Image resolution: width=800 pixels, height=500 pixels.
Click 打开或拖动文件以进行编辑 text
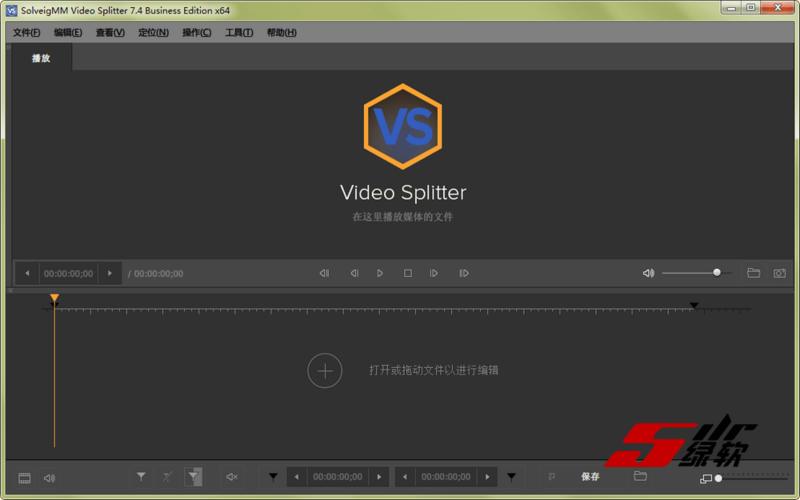434,370
